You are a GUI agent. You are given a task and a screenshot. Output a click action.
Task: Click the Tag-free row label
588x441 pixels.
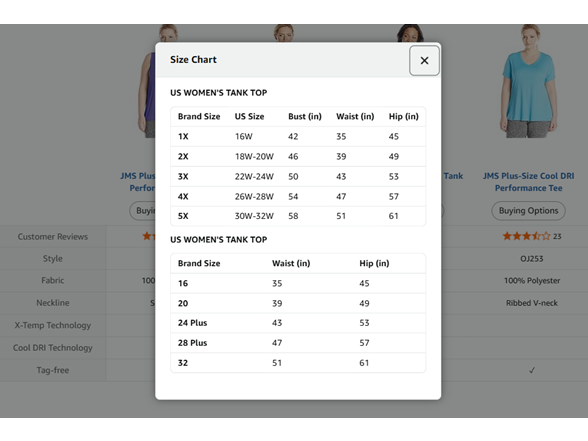(52, 370)
